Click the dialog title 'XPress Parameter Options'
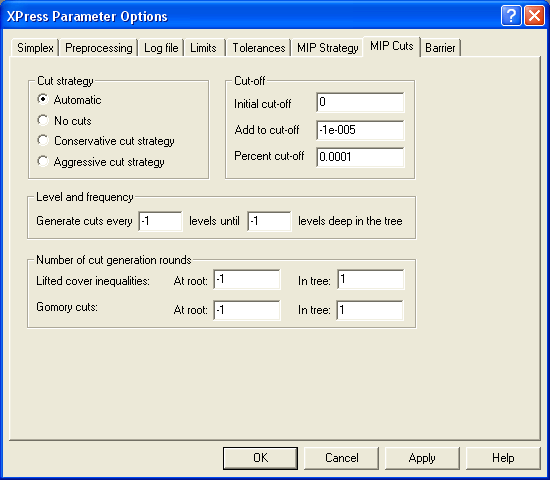 [x=87, y=16]
